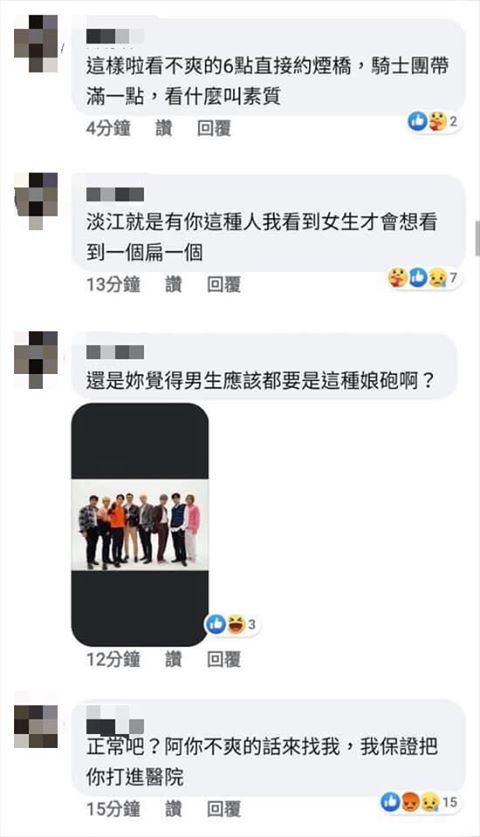480x837 pixels.
Task: Click 讚 on the 15分鐘 comment
Action: pyautogui.click(x=174, y=809)
